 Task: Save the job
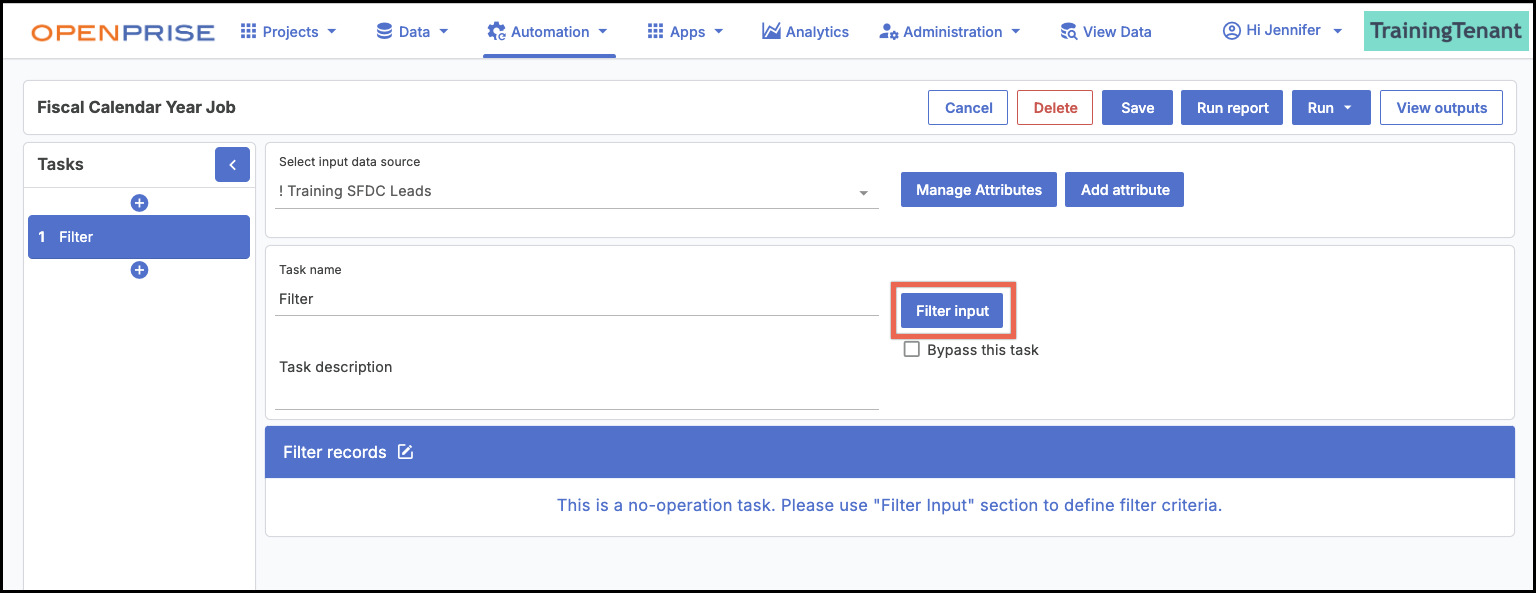[x=1137, y=108]
